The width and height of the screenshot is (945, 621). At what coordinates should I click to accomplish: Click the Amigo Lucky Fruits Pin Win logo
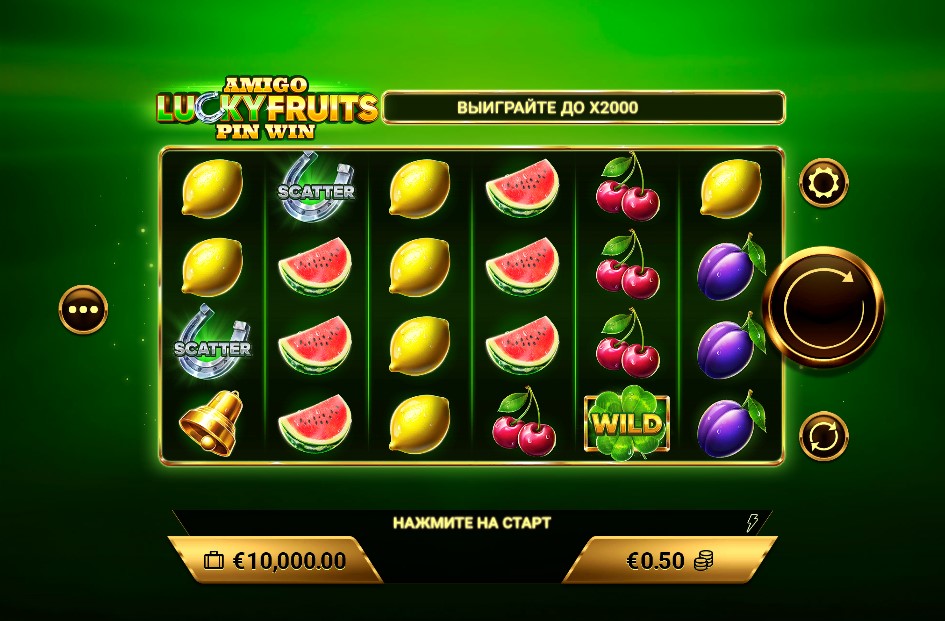[x=266, y=109]
